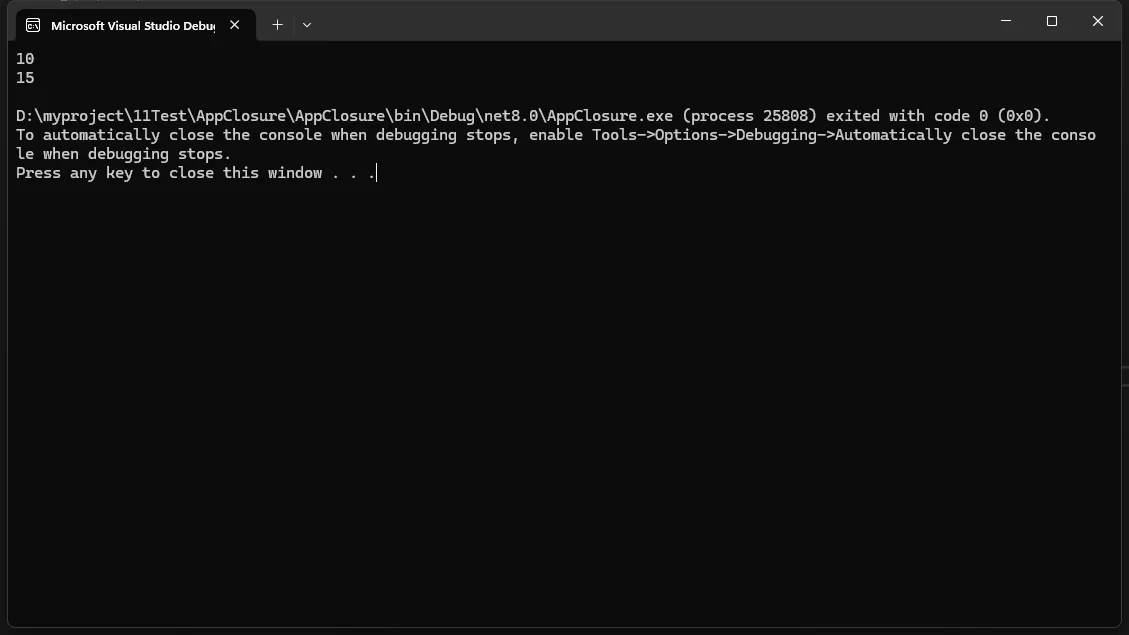Open a new tab with plus button
The width and height of the screenshot is (1129, 635).
(x=277, y=25)
